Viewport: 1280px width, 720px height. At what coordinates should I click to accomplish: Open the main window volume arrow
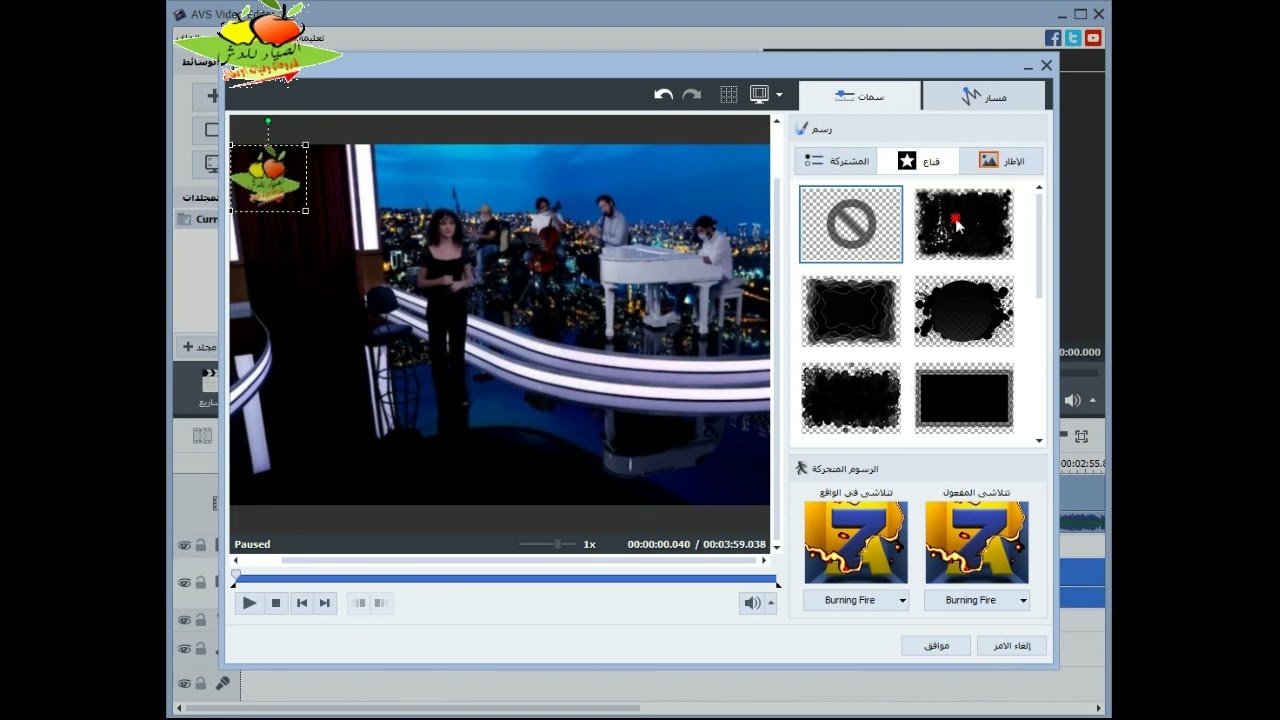tap(1092, 400)
